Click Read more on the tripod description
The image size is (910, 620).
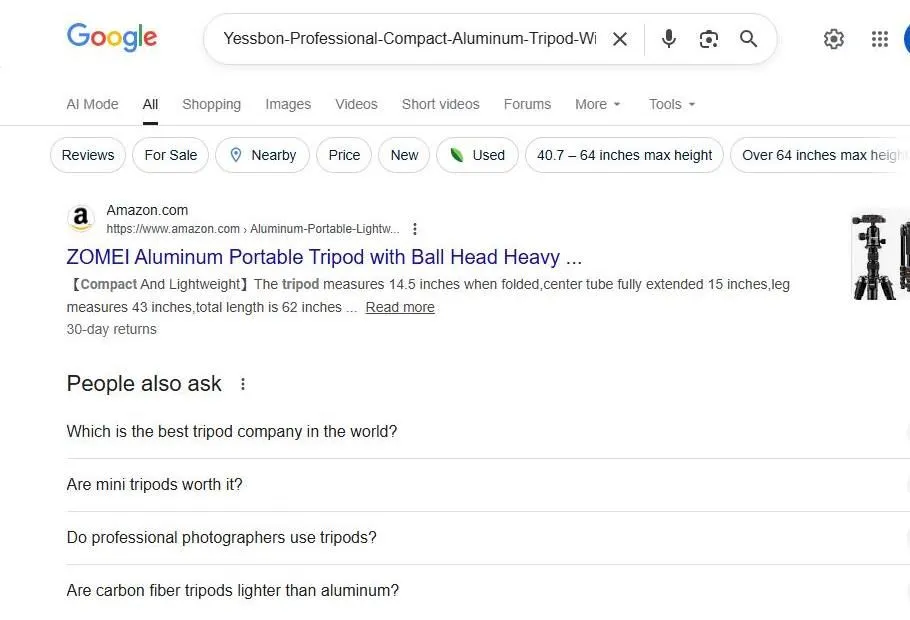(x=400, y=307)
